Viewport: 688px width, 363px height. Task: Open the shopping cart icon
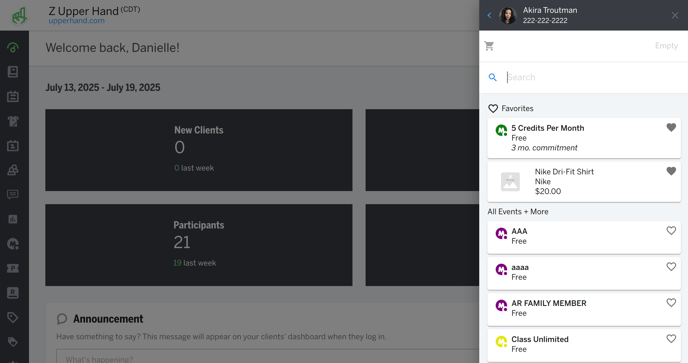(489, 46)
